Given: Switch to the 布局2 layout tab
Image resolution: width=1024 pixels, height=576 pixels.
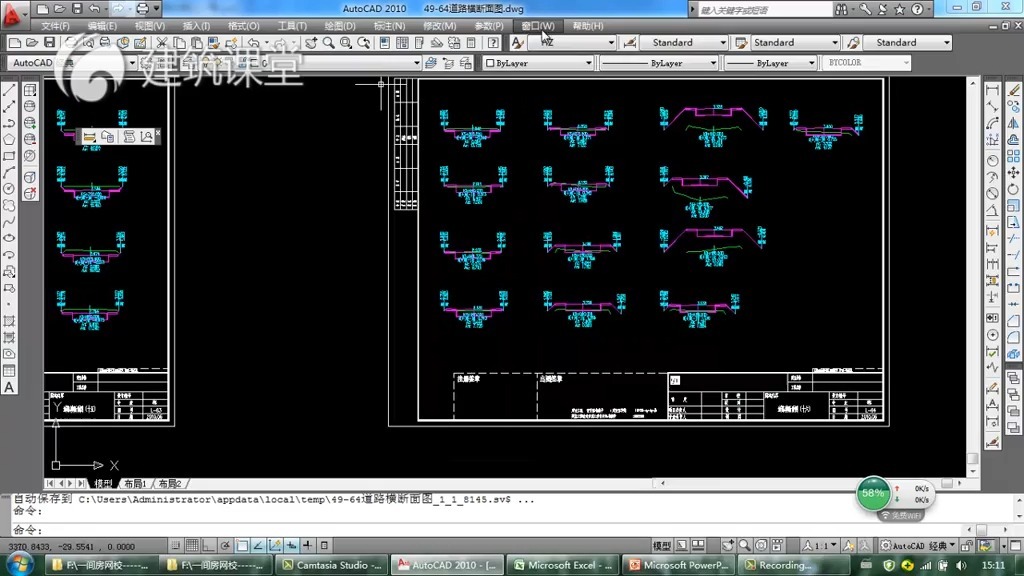Looking at the screenshot, I should click(x=169, y=484).
